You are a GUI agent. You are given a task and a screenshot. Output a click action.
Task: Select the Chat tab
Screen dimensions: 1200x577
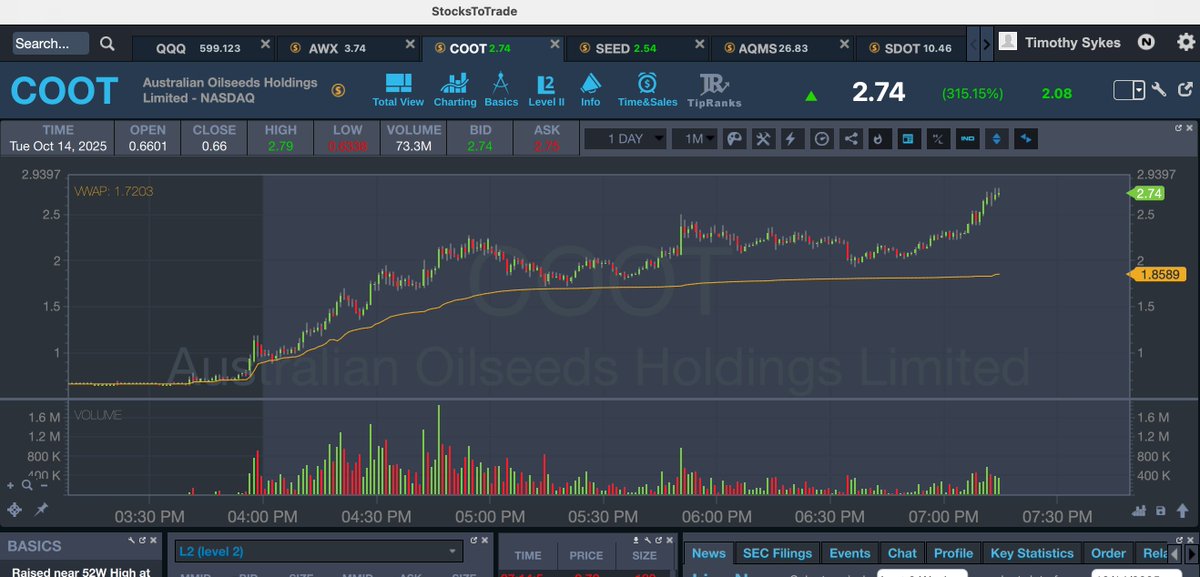click(902, 553)
